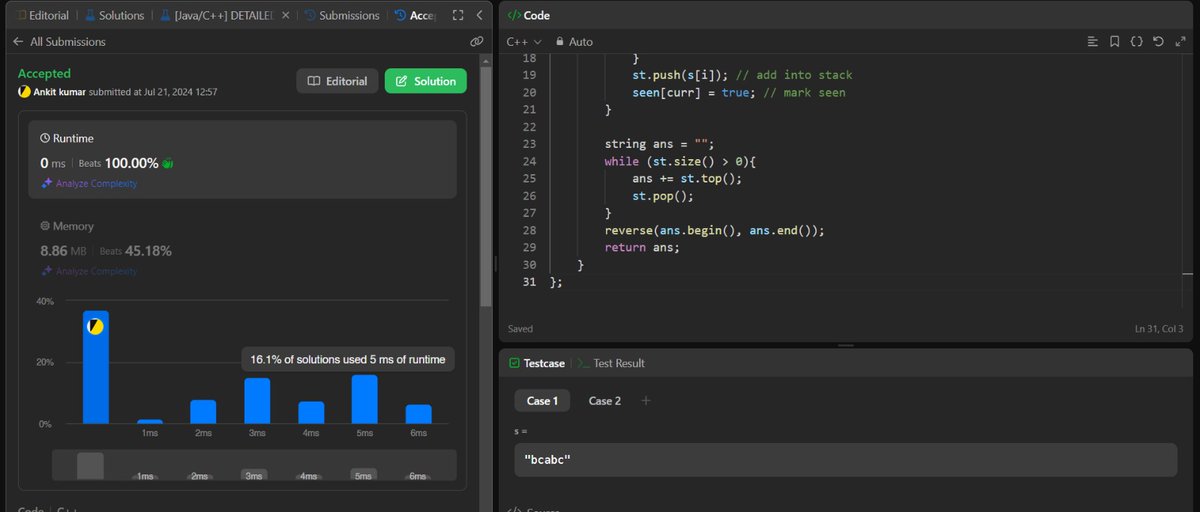Screen dimensions: 1200x512
Task: Click the 100.00% Beats value
Action: 131,163
